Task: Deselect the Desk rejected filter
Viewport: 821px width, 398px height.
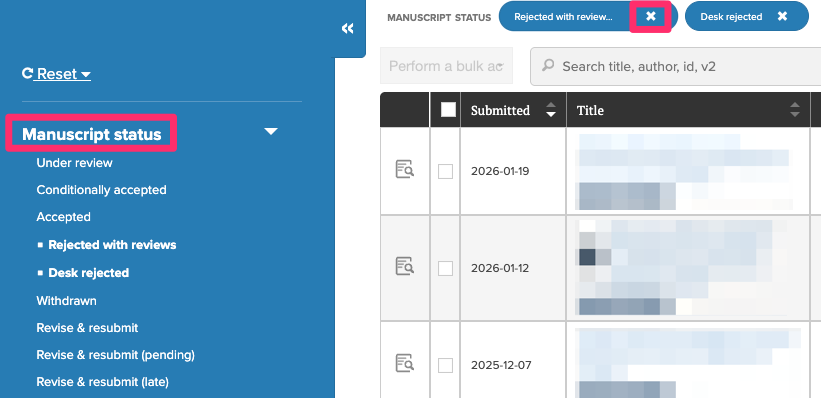Action: (x=88, y=273)
